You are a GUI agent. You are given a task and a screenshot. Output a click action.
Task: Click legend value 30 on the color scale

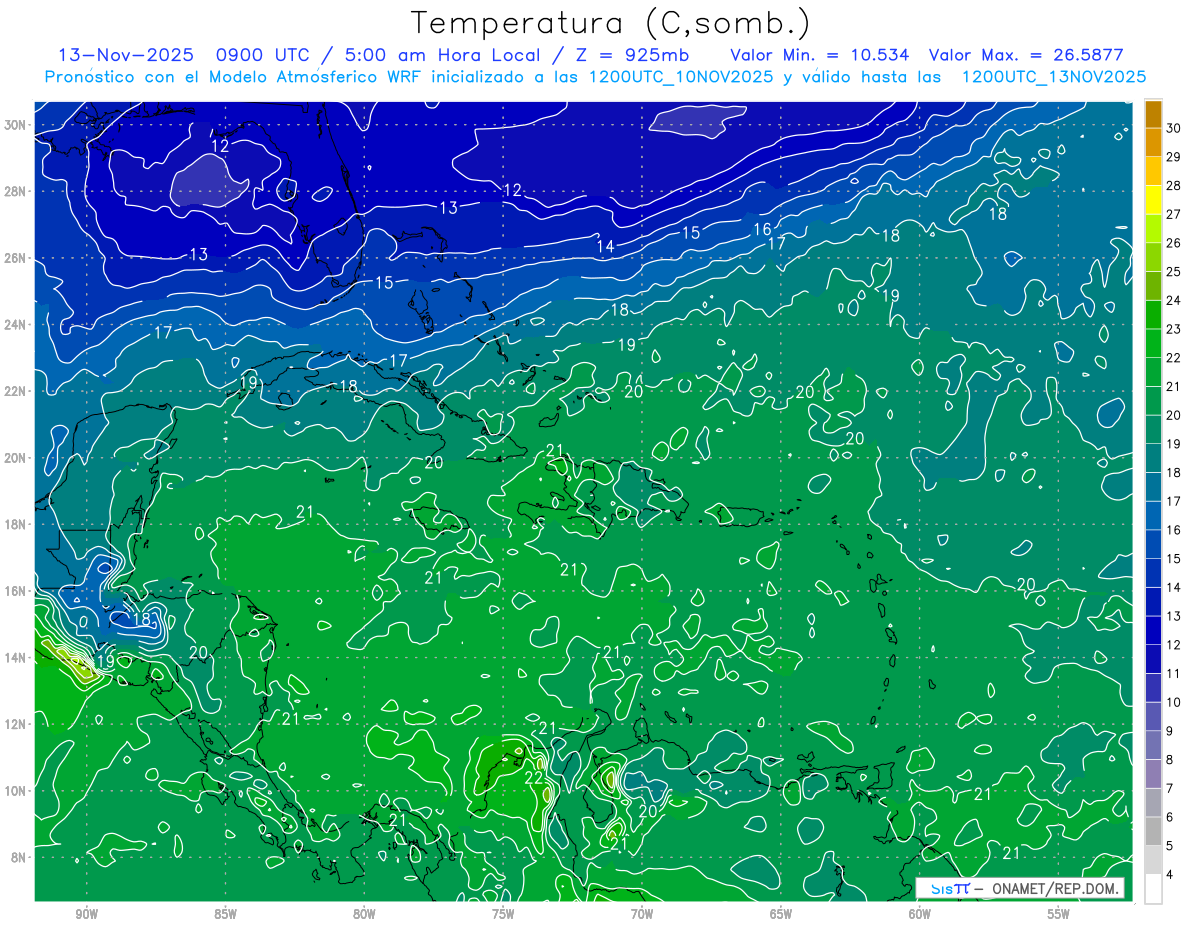[1174, 129]
